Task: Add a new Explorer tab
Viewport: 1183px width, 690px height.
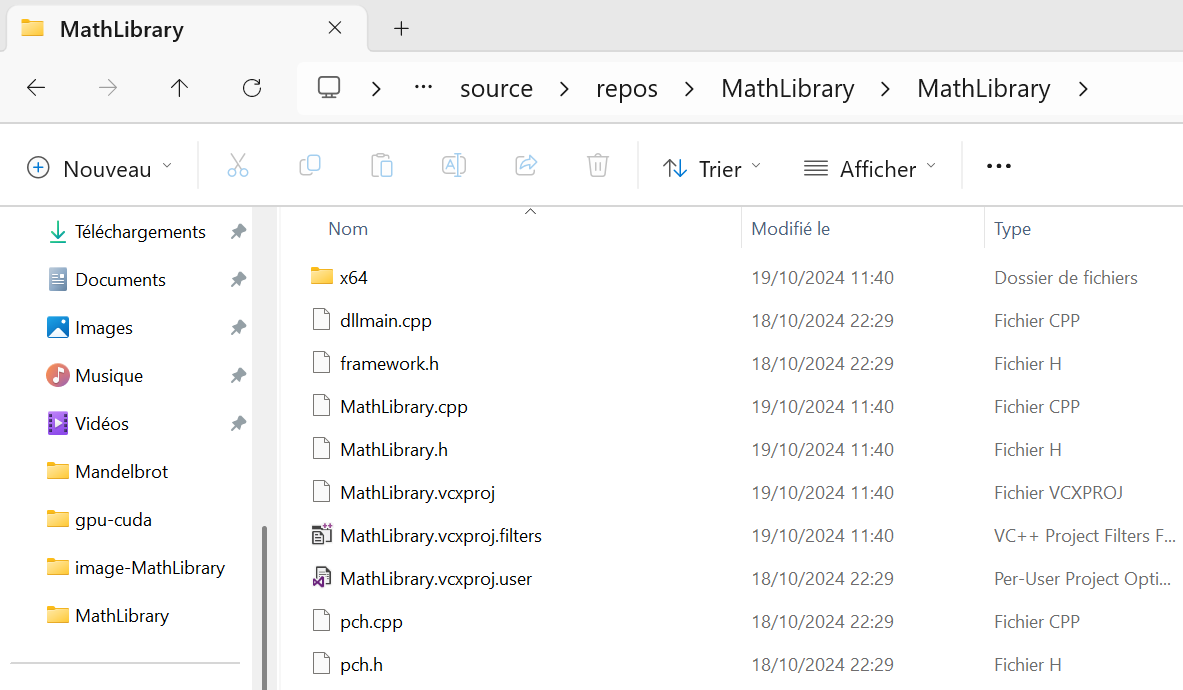Action: pyautogui.click(x=401, y=28)
